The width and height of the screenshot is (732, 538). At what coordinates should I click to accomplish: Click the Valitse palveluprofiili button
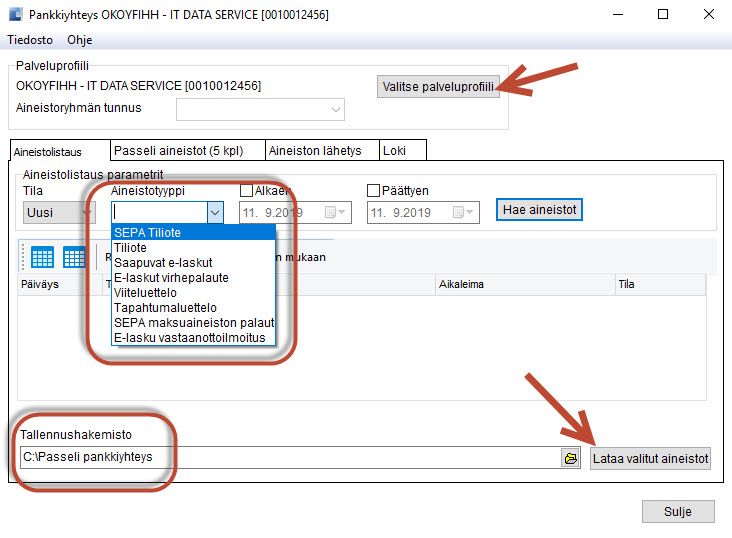click(x=438, y=86)
